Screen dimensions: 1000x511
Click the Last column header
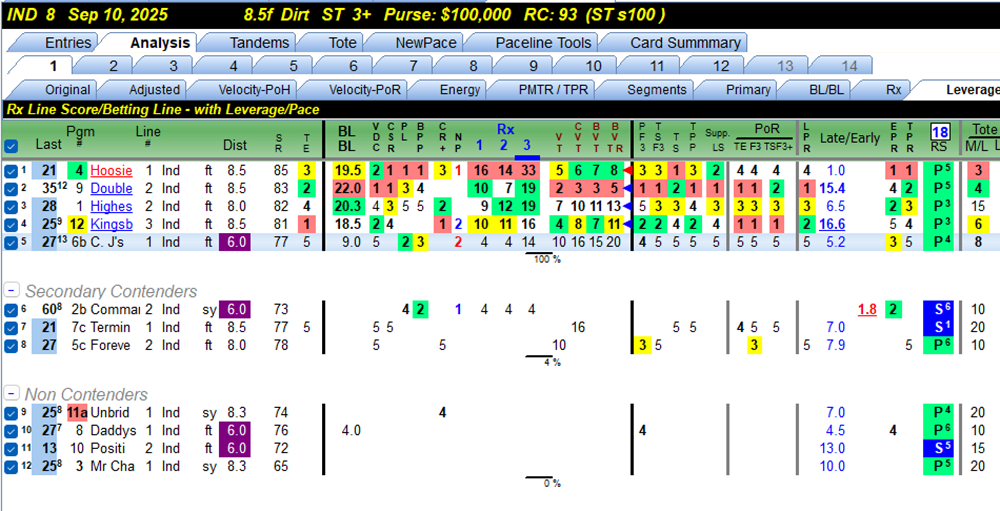click(x=48, y=145)
